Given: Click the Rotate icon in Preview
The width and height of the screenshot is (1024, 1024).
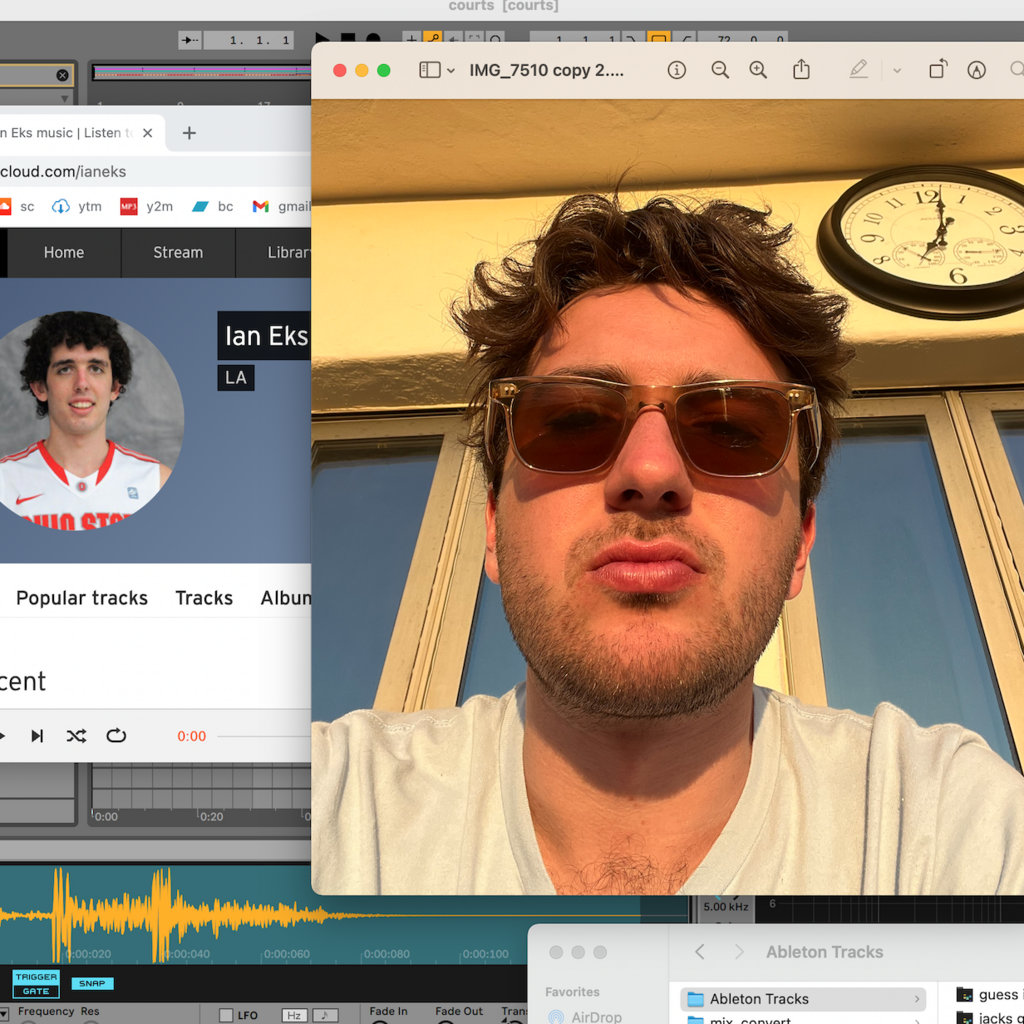Looking at the screenshot, I should 937,70.
